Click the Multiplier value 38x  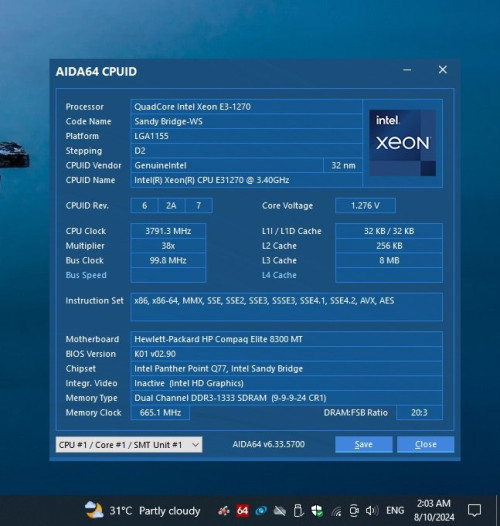click(x=168, y=246)
